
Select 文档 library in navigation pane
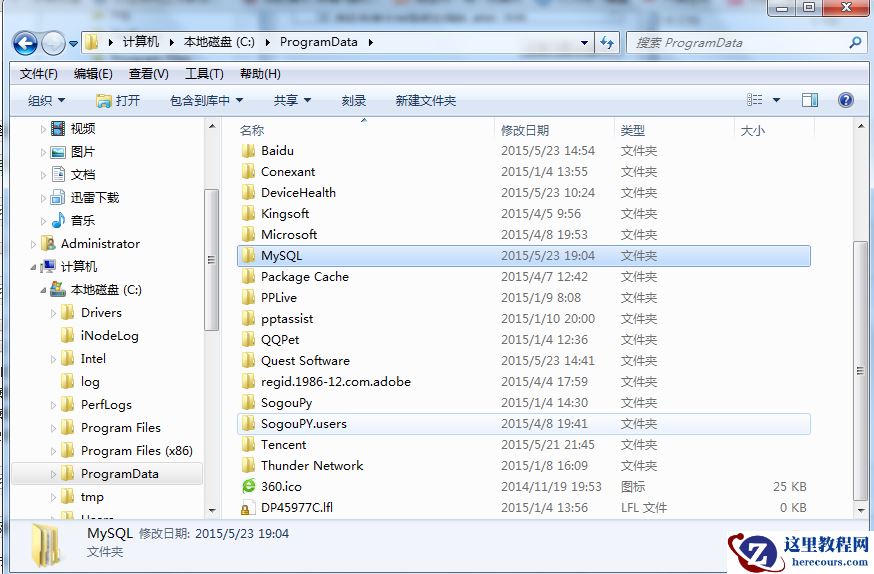click(x=83, y=175)
